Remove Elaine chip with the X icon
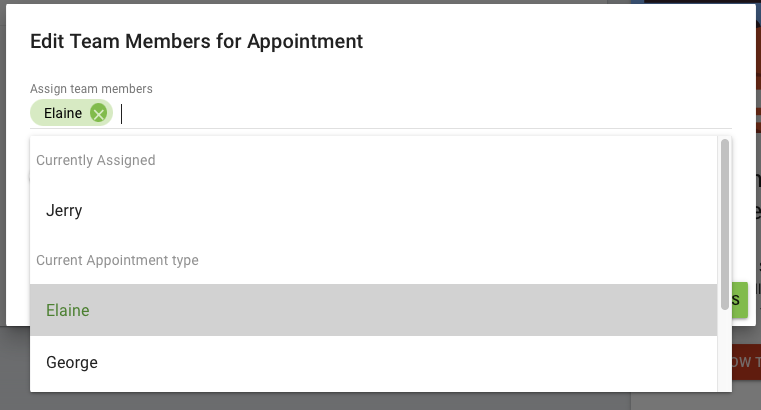The width and height of the screenshot is (761, 410). [99, 114]
